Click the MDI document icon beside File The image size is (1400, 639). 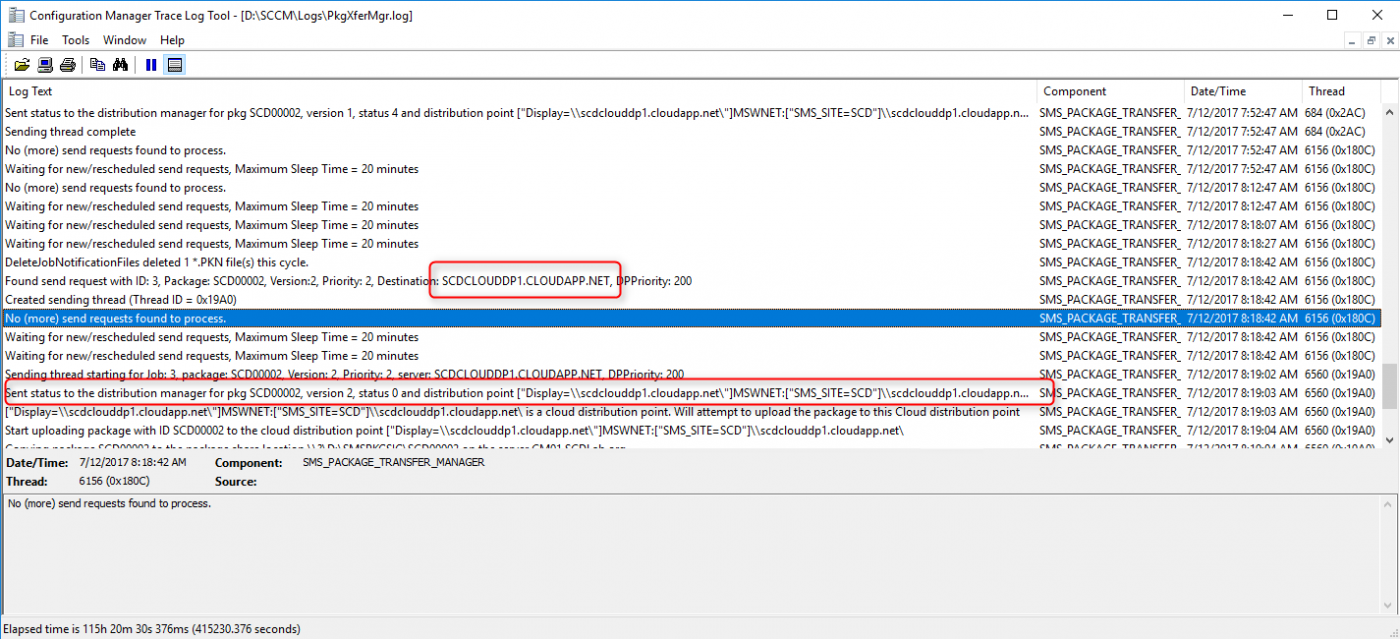coord(14,40)
